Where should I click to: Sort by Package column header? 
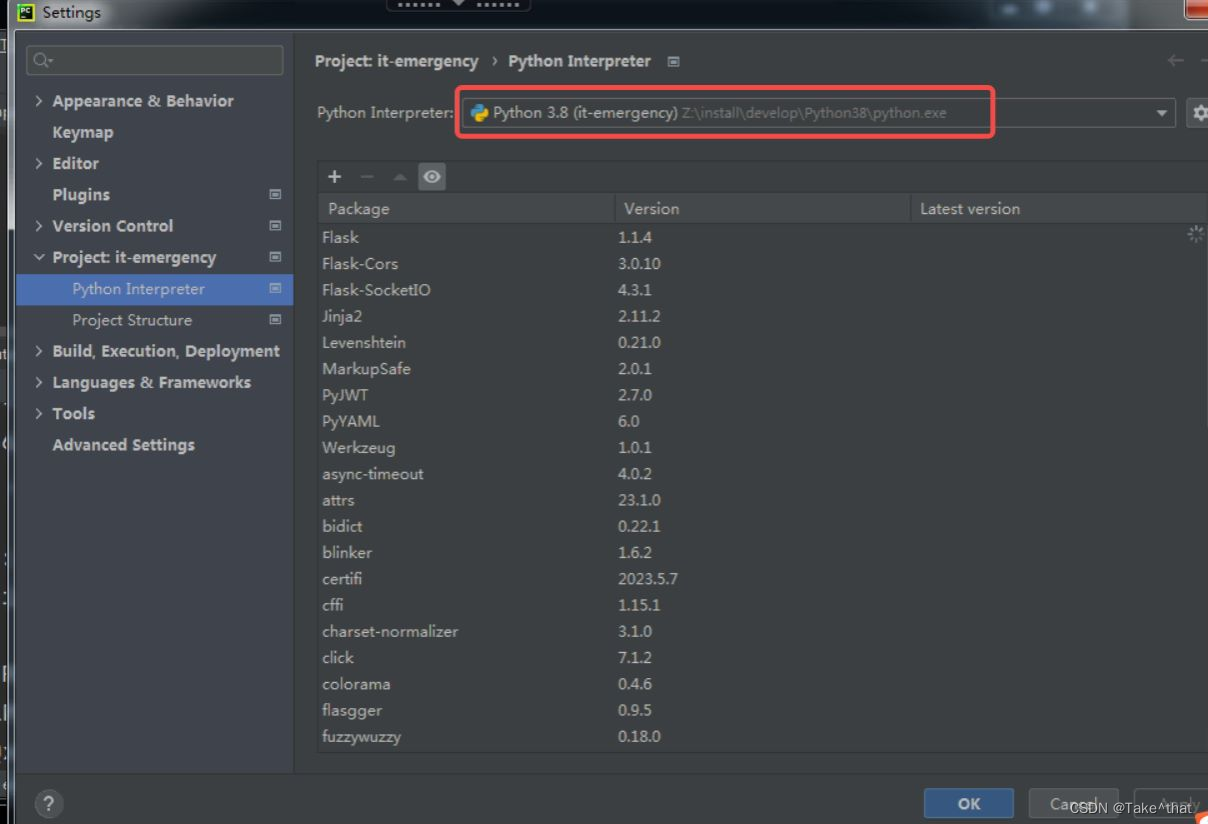click(466, 208)
